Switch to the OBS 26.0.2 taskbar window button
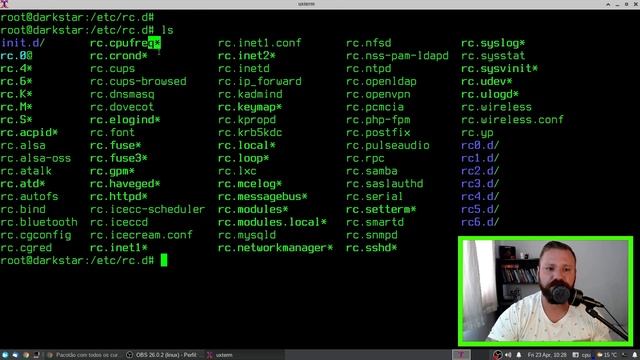640x360 pixels. pos(162,355)
